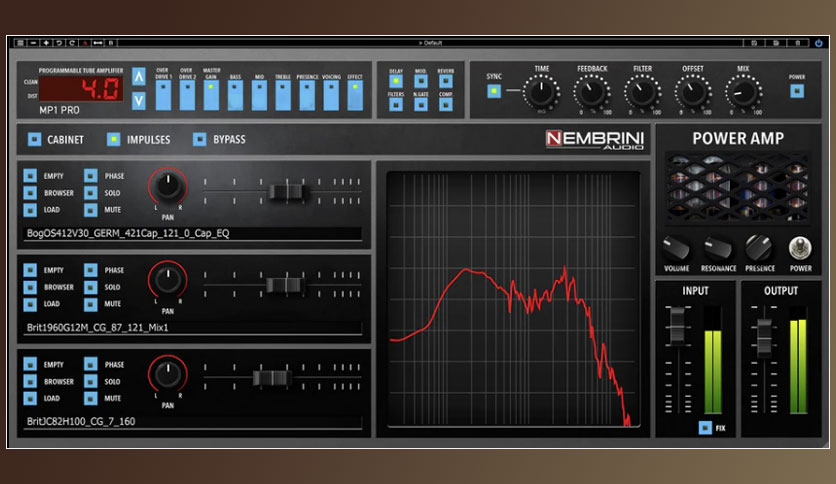Solo the BogOS412V30 impulse slot

[x=91, y=192]
